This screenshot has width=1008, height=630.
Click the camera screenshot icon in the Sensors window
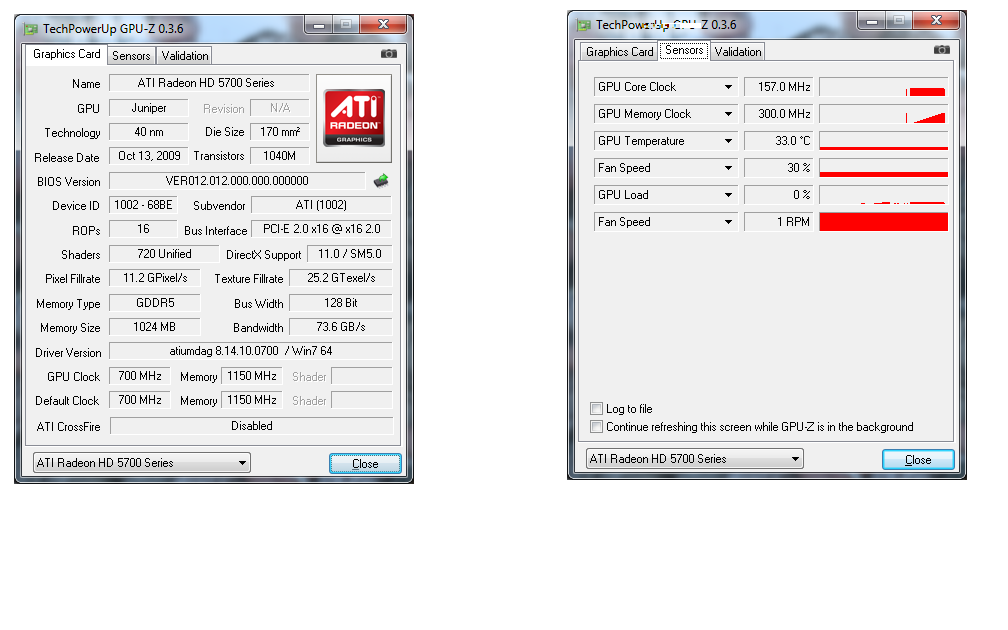pos(941,50)
